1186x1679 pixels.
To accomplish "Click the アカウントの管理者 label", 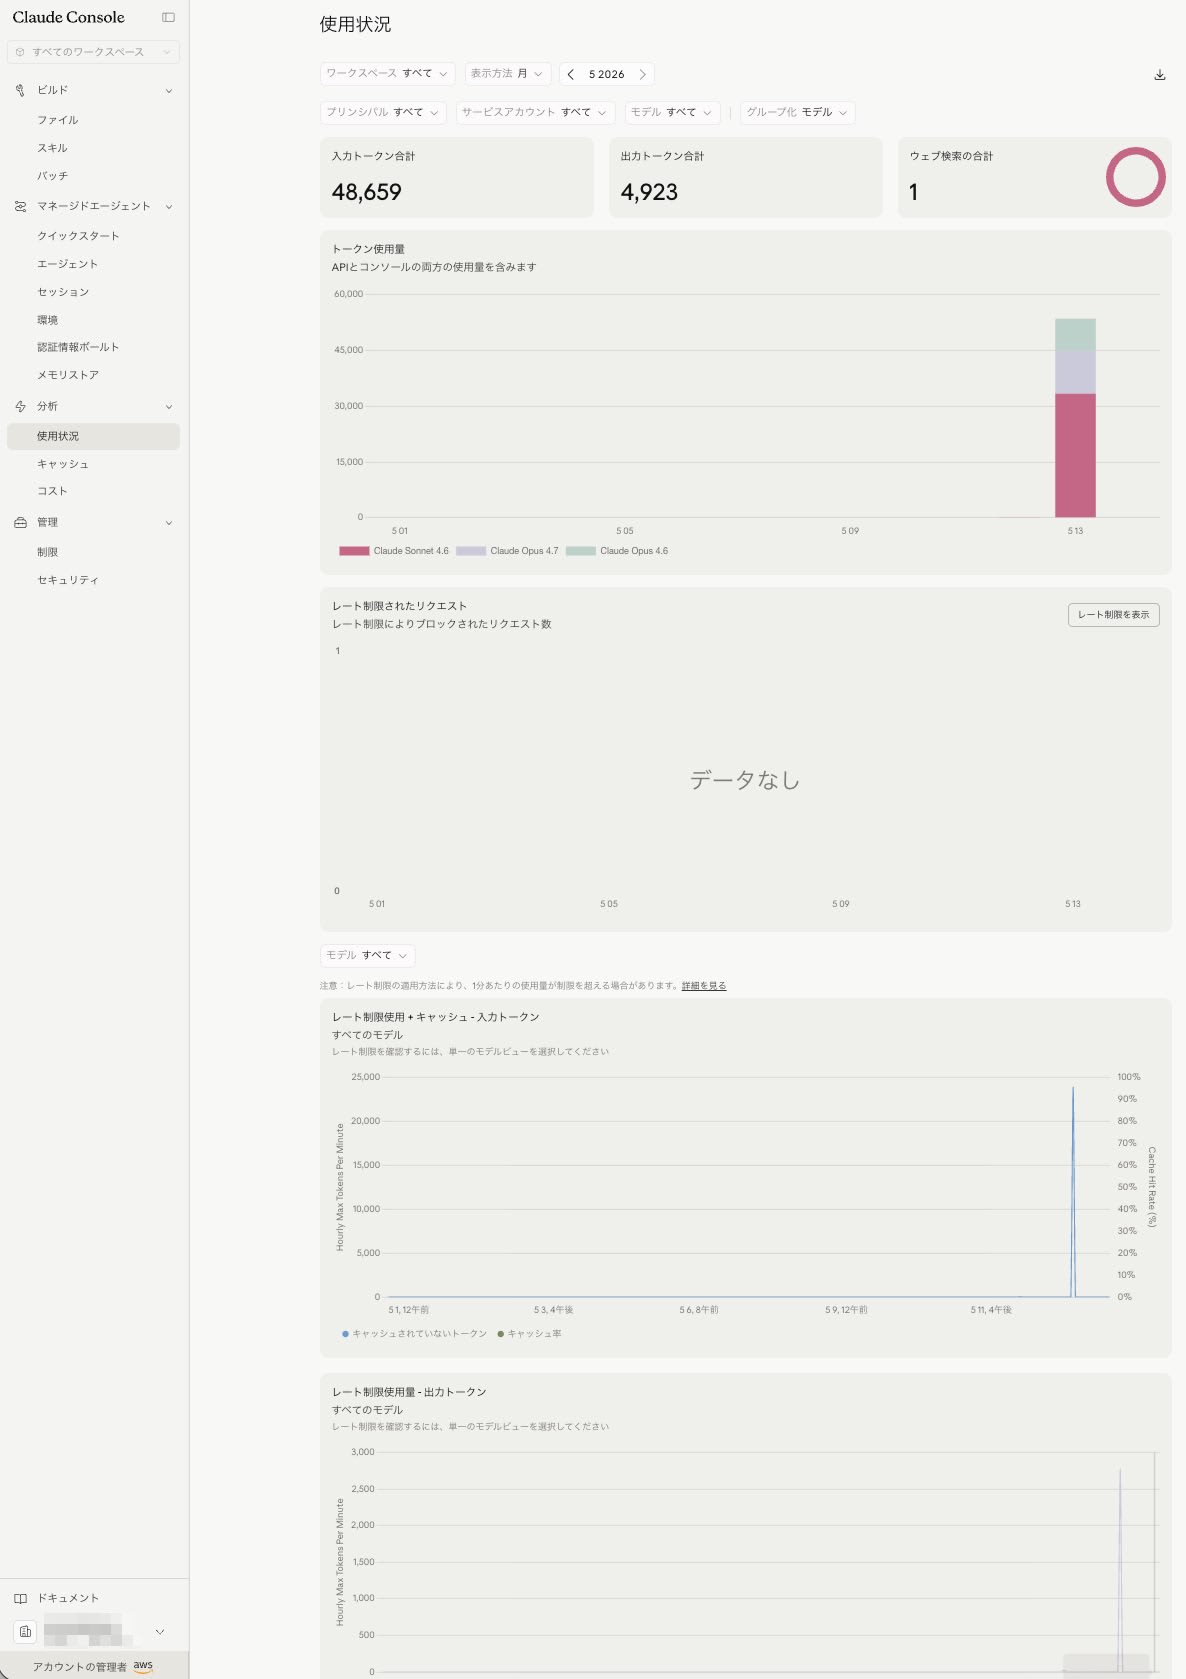I will click(x=80, y=1667).
